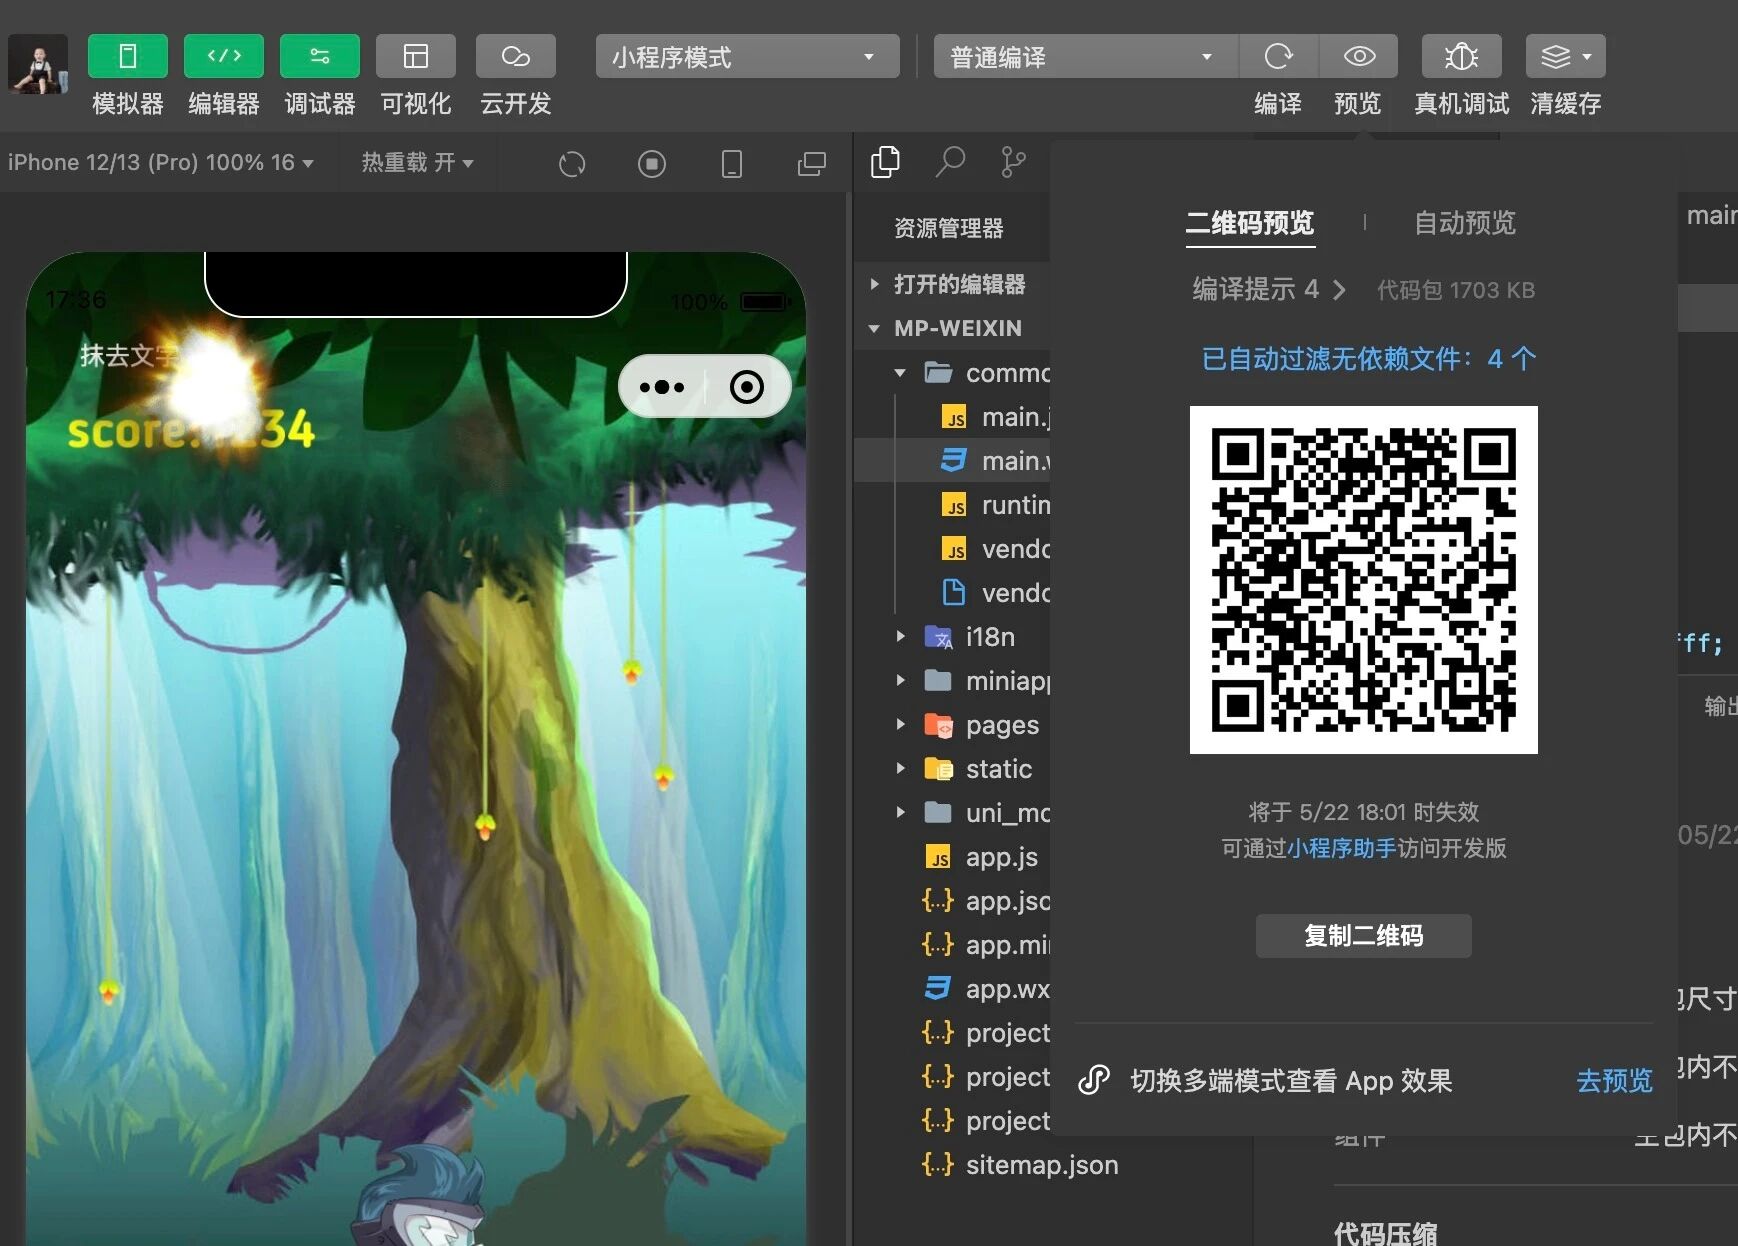The image size is (1738, 1246).
Task: Stop the simulator
Action: tap(652, 163)
